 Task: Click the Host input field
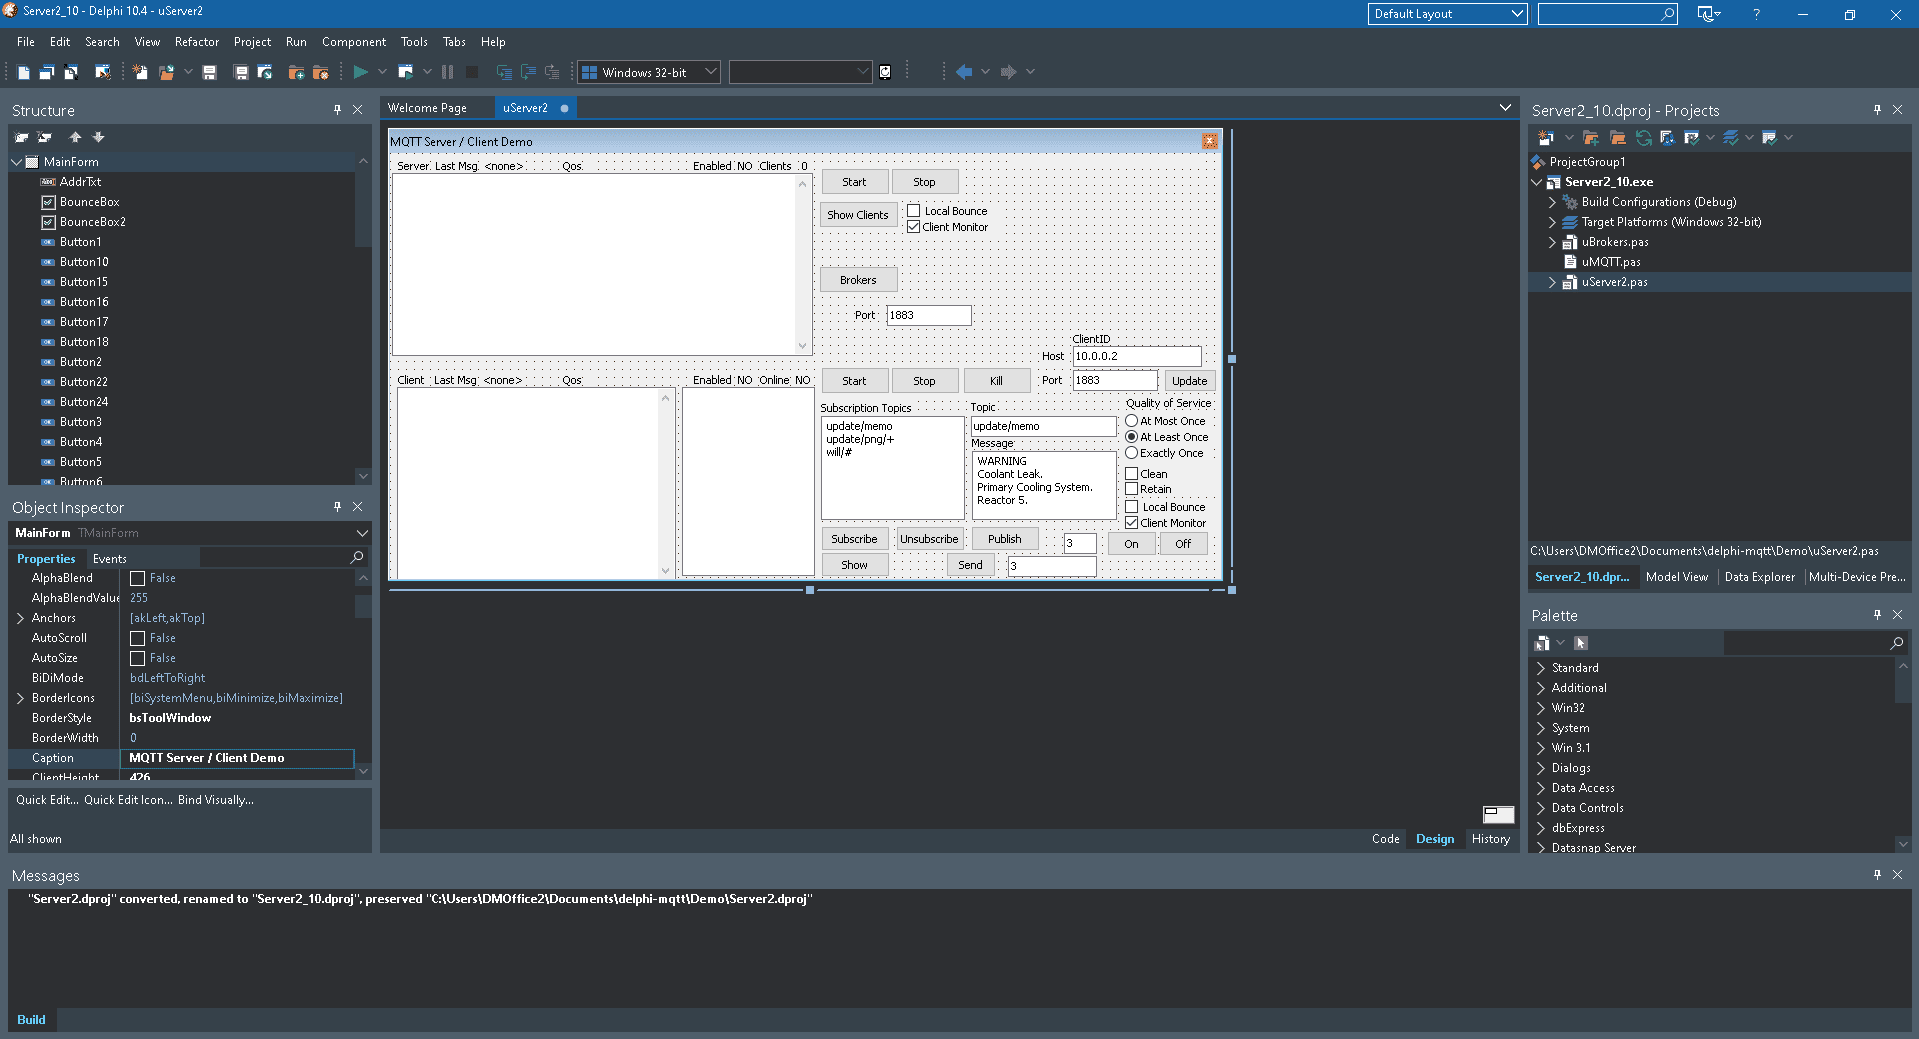click(x=1137, y=356)
